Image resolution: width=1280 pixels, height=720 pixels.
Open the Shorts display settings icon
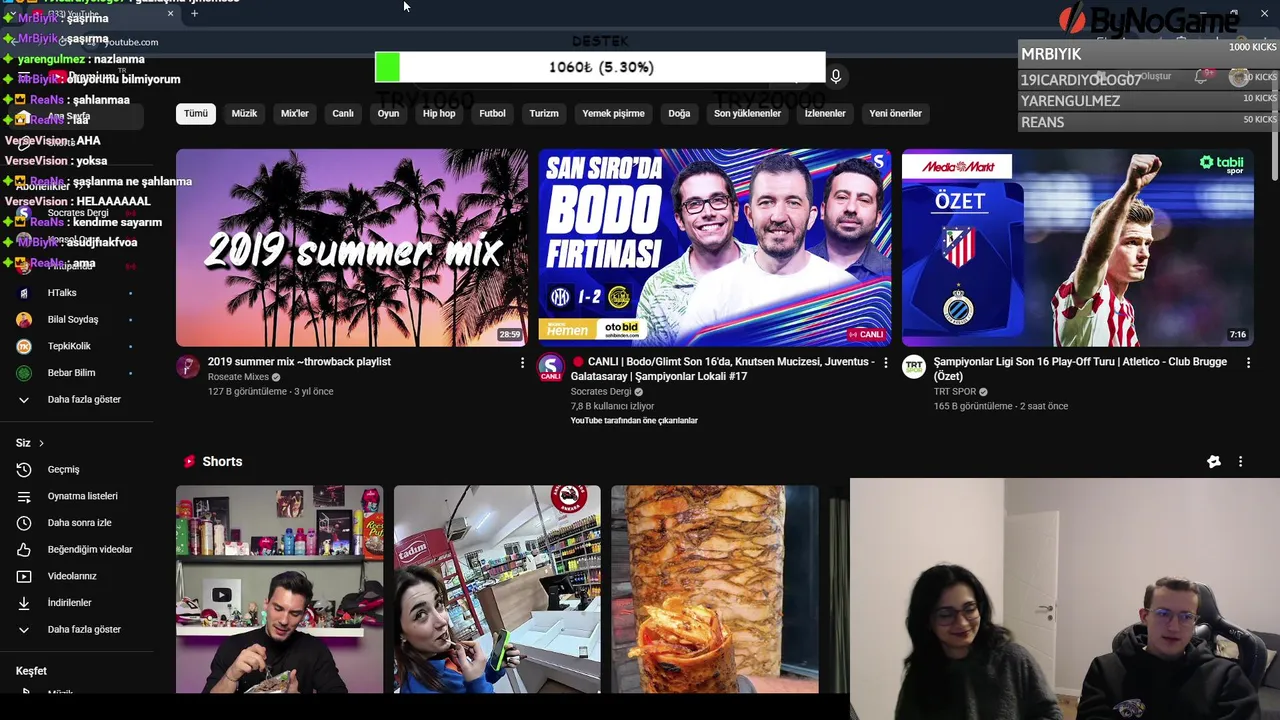(x=1214, y=461)
